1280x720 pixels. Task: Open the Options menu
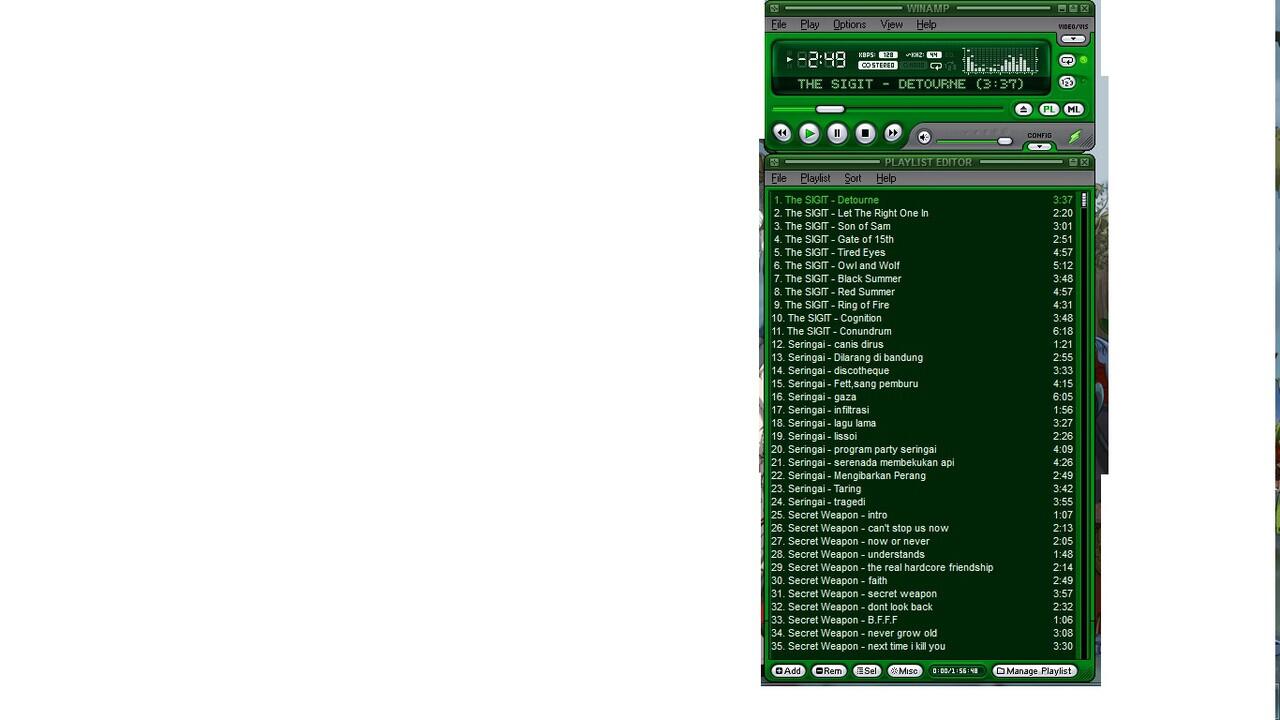(x=850, y=25)
